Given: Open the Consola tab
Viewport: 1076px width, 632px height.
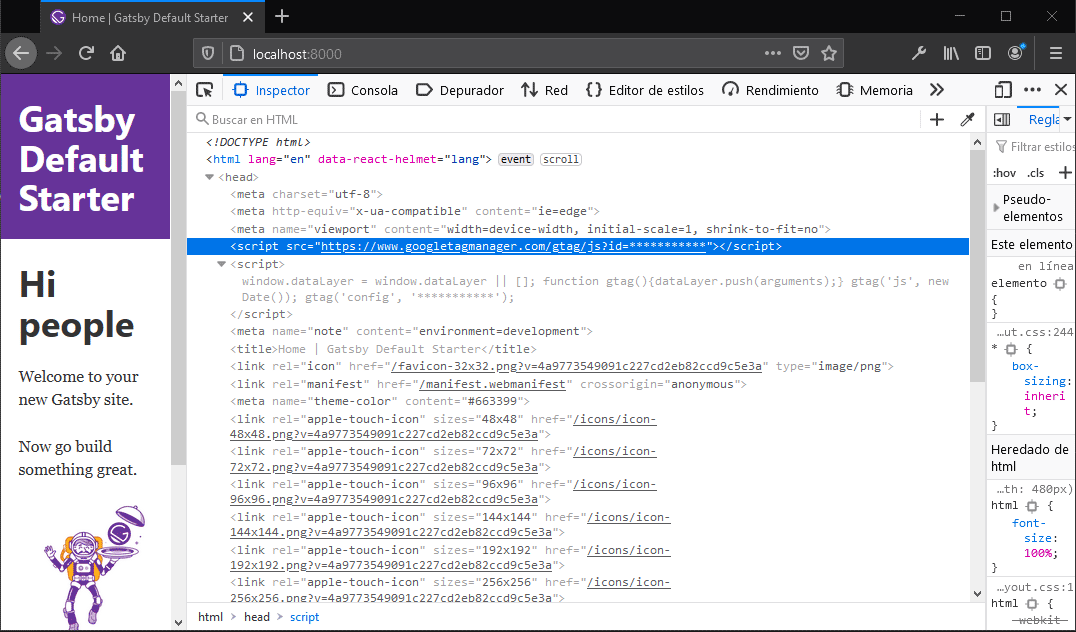Looking at the screenshot, I should [x=363, y=90].
